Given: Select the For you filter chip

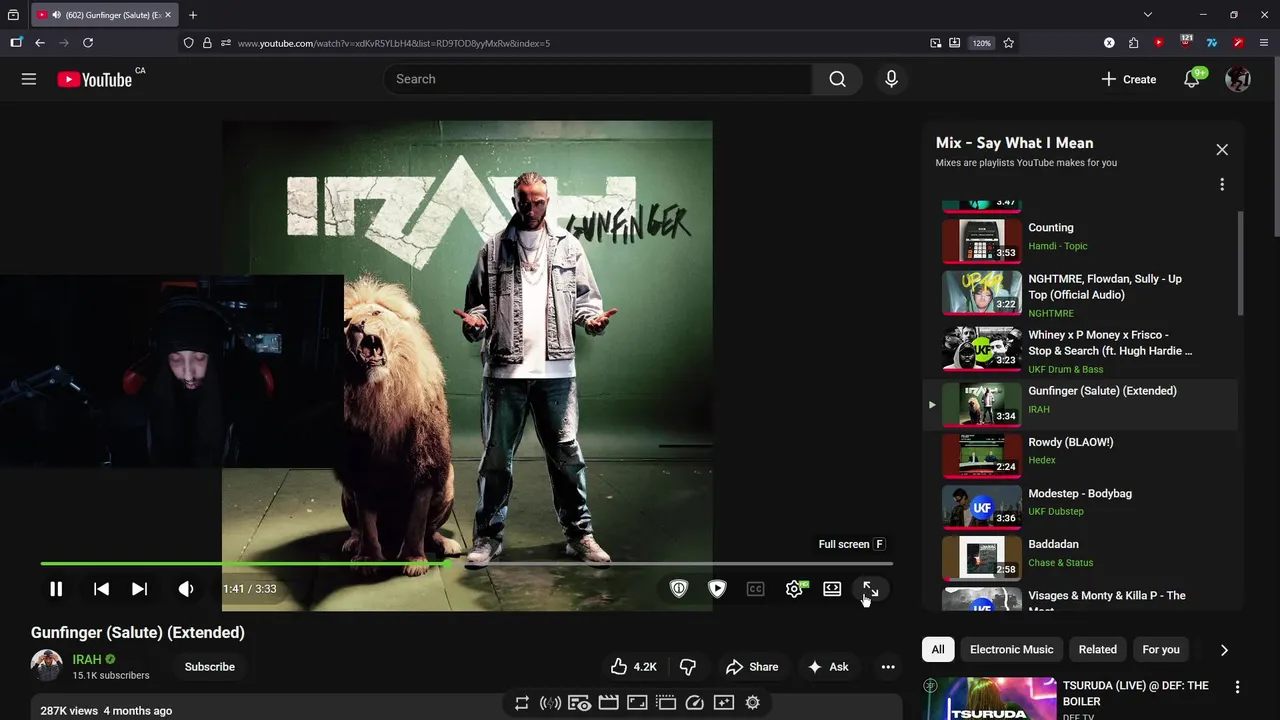Looking at the screenshot, I should [1161, 649].
